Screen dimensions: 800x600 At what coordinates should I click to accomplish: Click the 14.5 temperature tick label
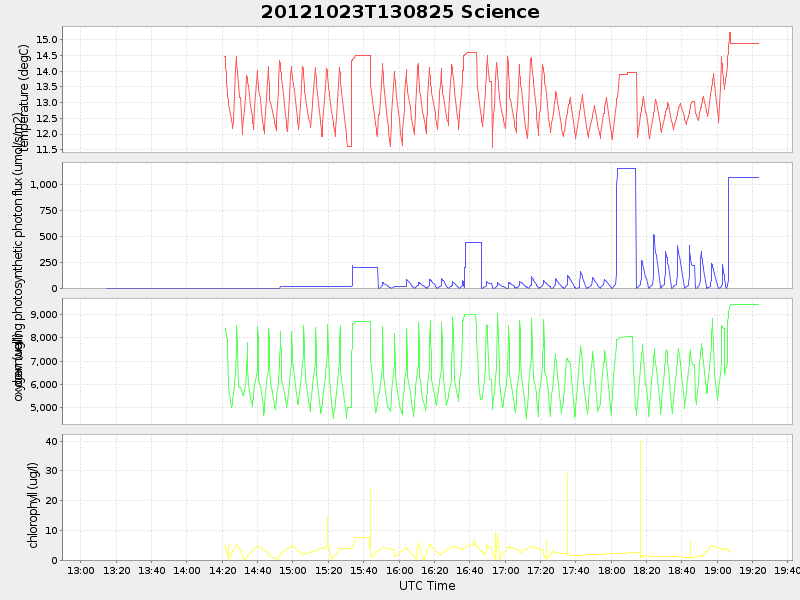pyautogui.click(x=47, y=56)
